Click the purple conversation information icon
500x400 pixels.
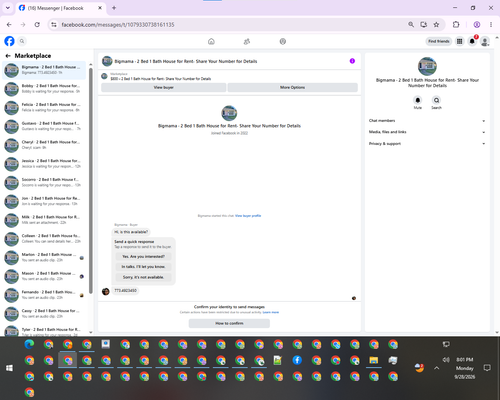(x=352, y=61)
